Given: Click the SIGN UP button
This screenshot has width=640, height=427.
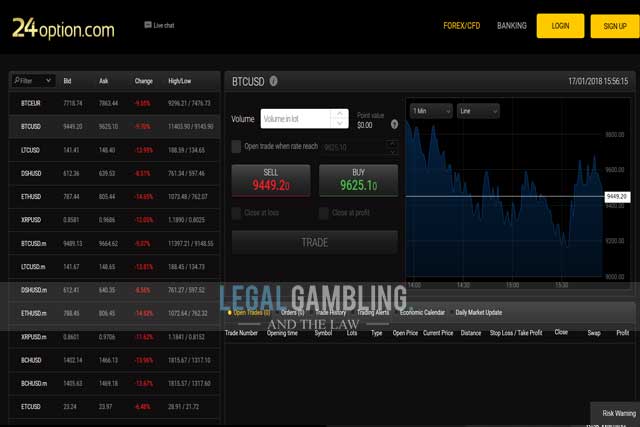Looking at the screenshot, I should 615,26.
